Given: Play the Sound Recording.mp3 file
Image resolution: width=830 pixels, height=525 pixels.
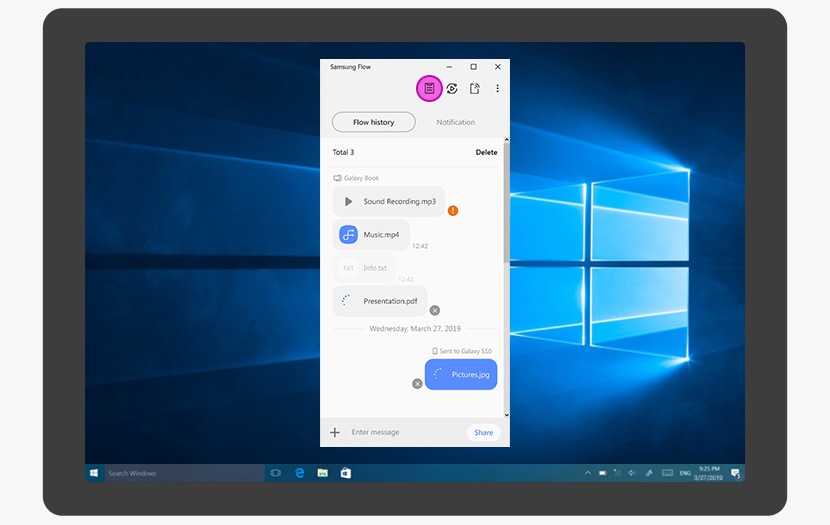Looking at the screenshot, I should click(348, 202).
